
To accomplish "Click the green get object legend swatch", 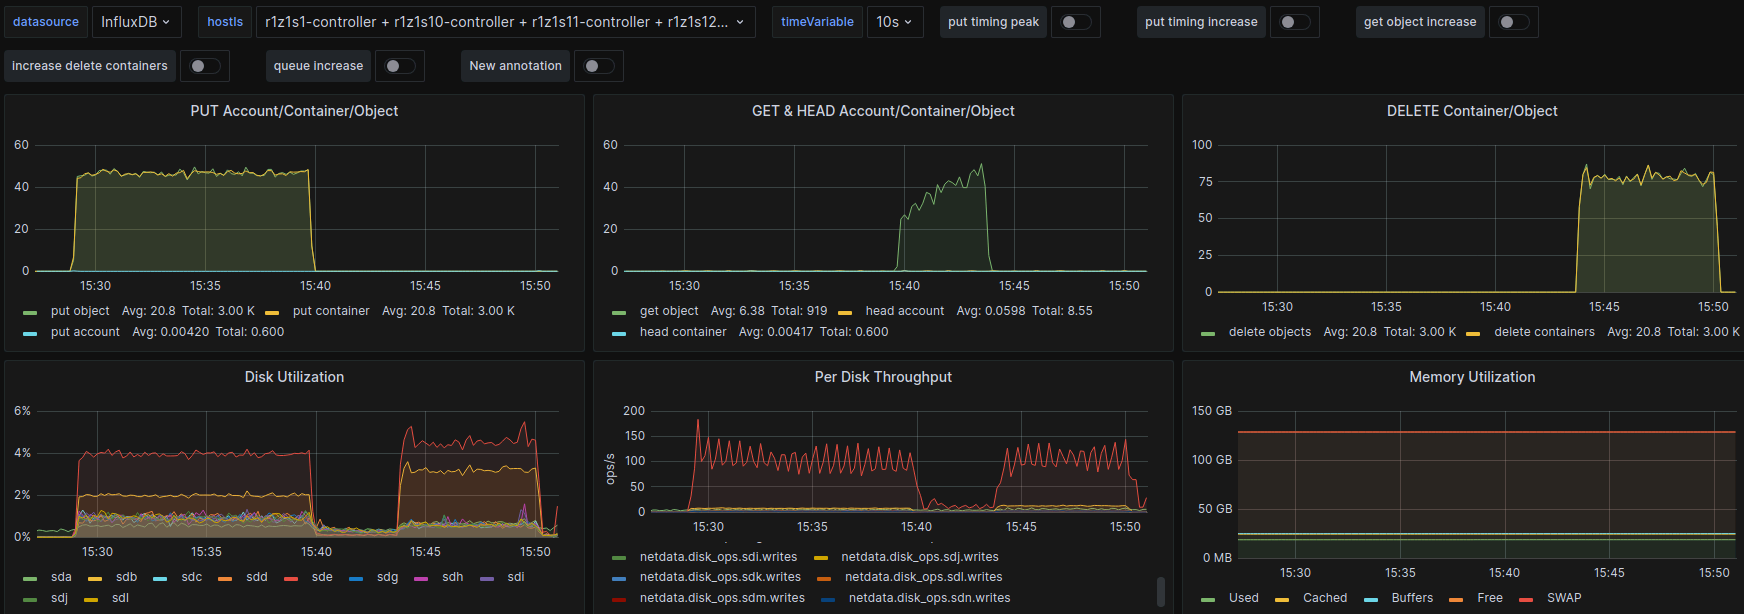I will pos(619,312).
